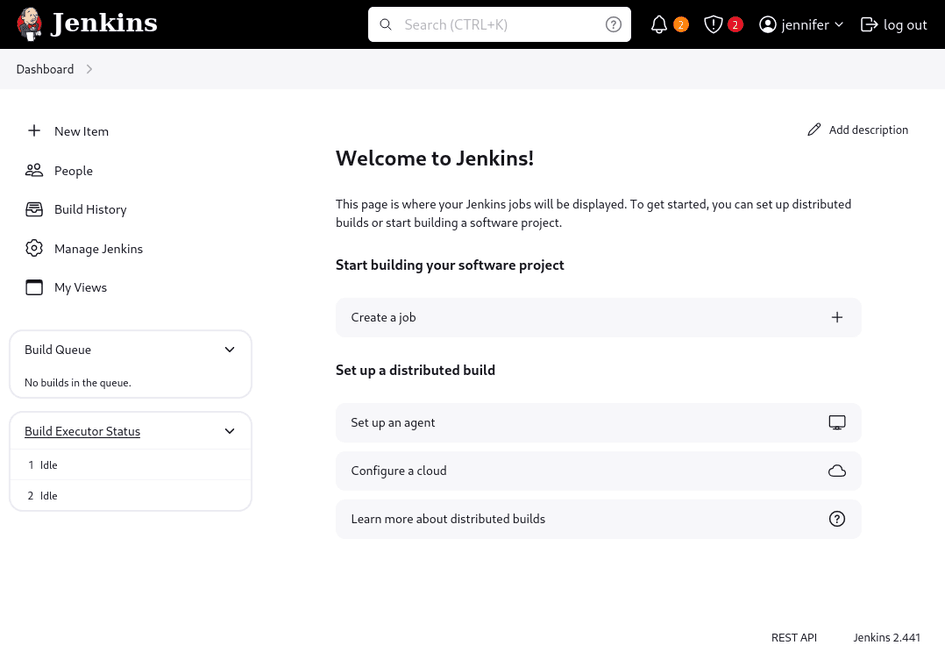The width and height of the screenshot is (945, 665).
Task: Click the search help question mark
Action: [613, 24]
